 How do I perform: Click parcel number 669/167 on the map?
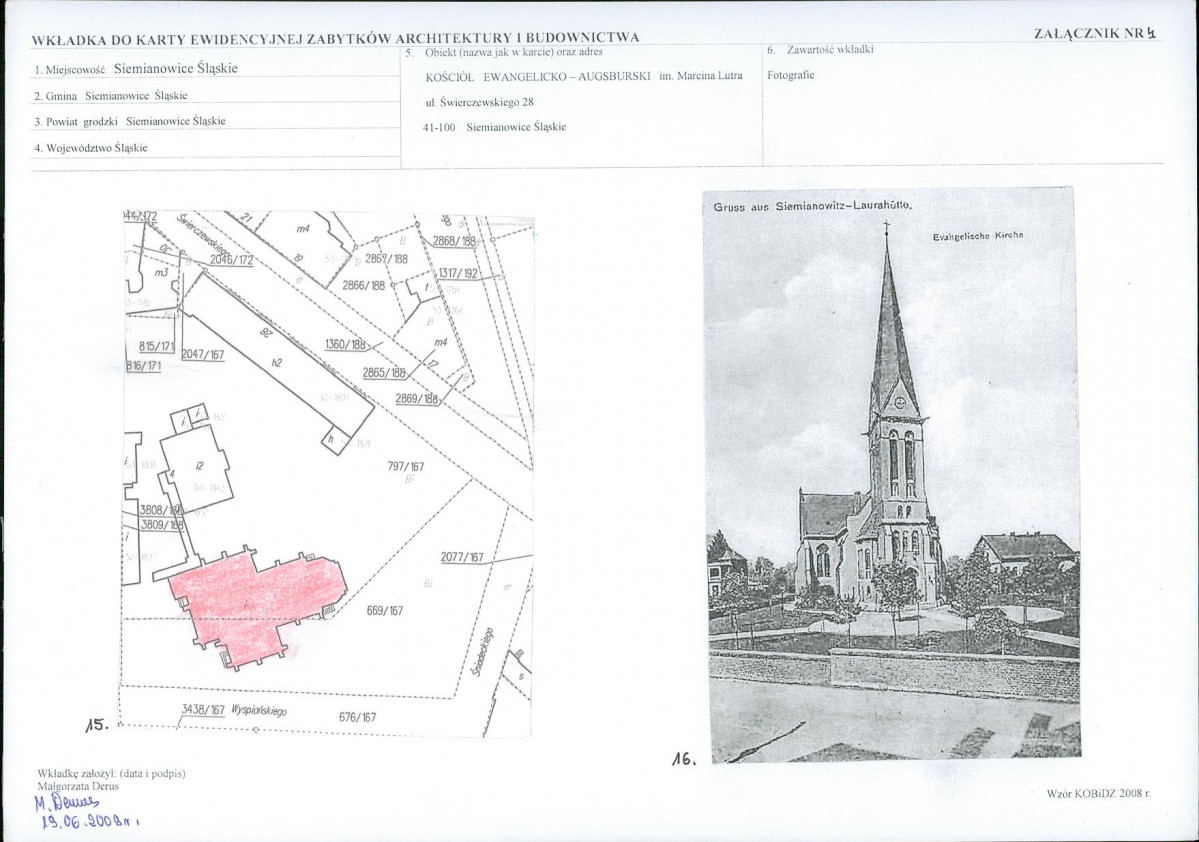385,610
